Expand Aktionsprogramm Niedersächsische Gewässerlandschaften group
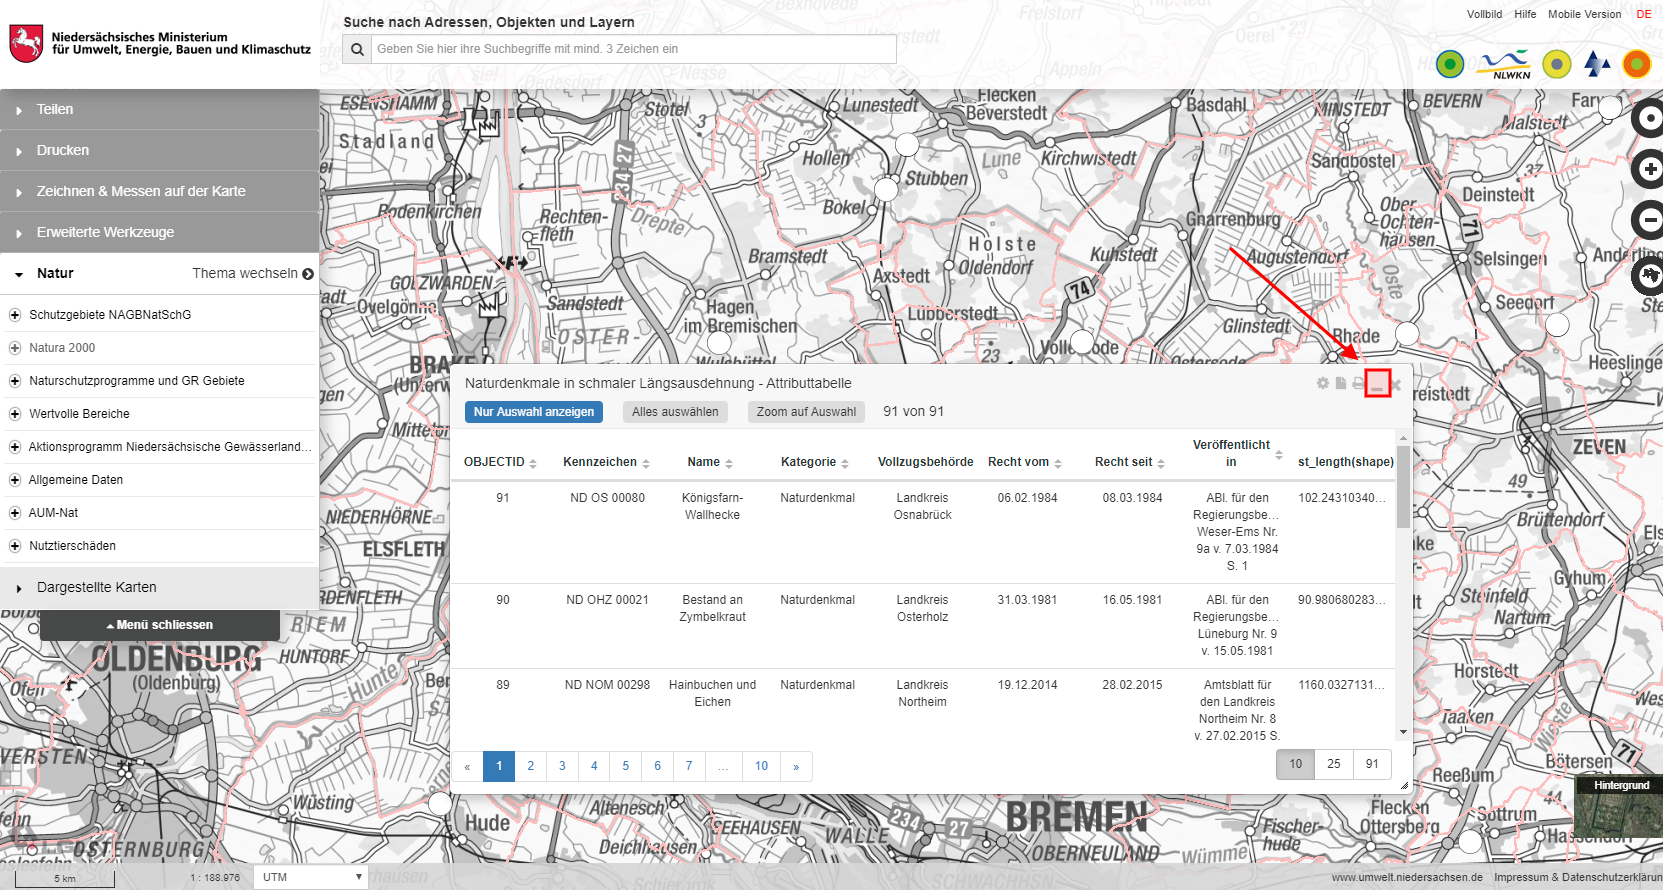 (x=15, y=447)
